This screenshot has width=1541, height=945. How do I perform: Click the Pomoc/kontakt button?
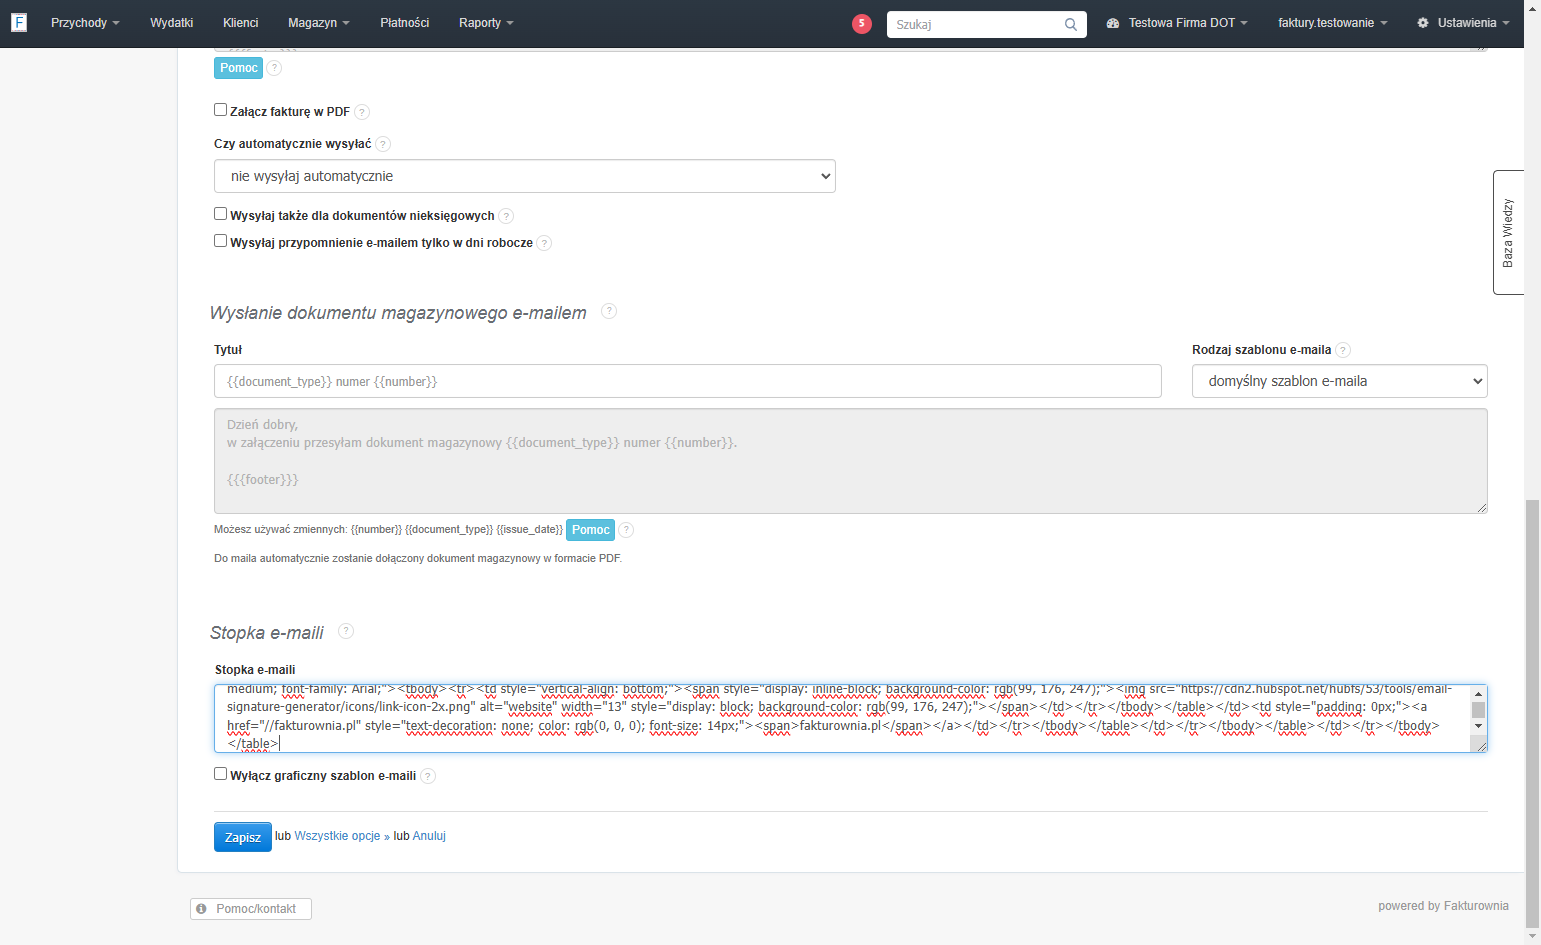(x=251, y=909)
